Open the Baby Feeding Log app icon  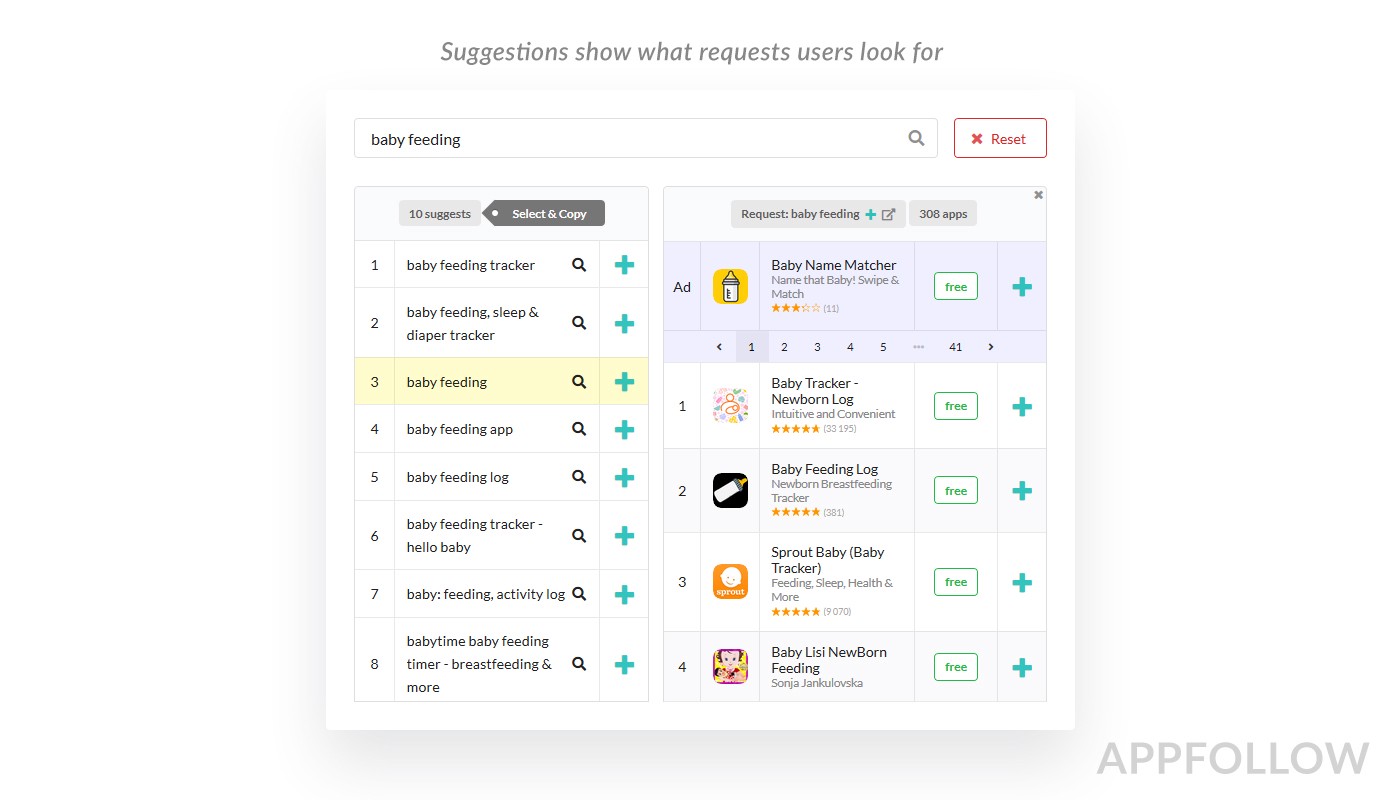pos(730,490)
